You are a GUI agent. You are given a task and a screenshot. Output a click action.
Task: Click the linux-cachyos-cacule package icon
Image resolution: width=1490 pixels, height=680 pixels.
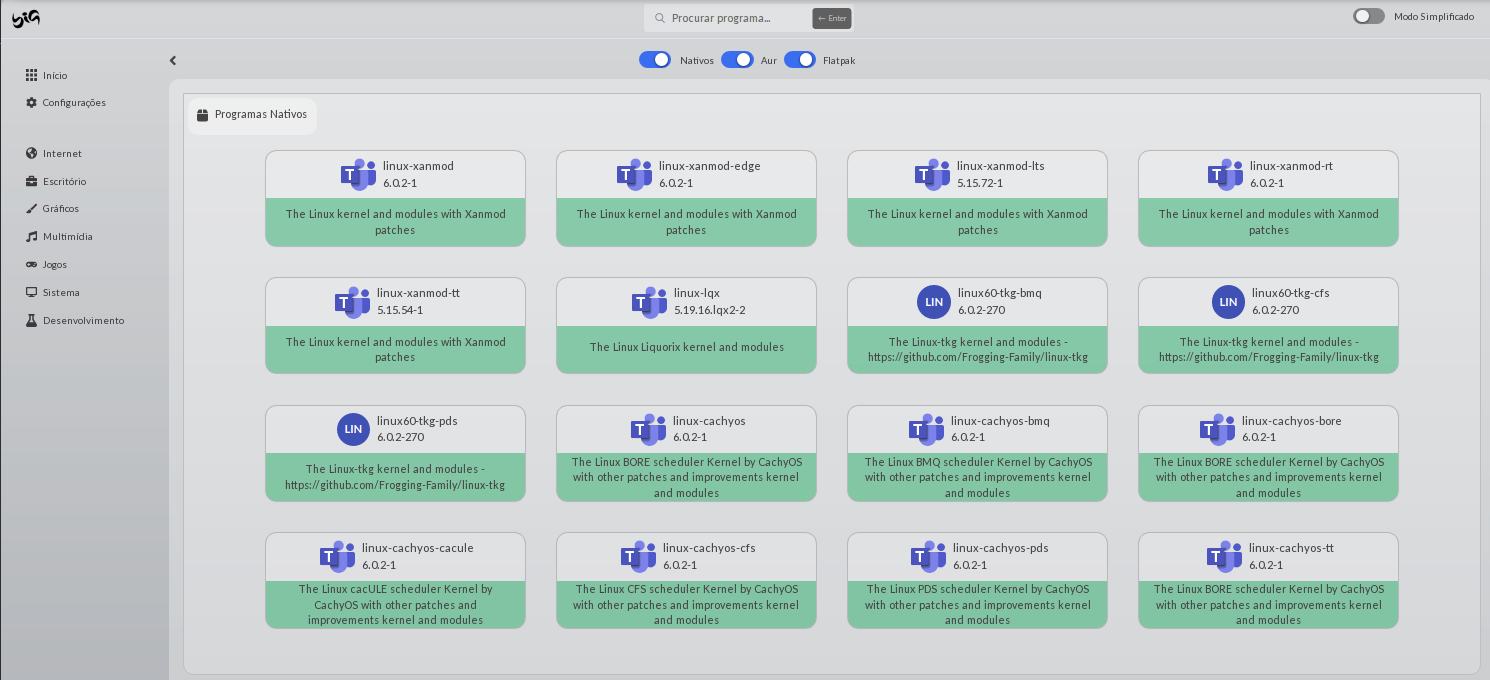[337, 556]
